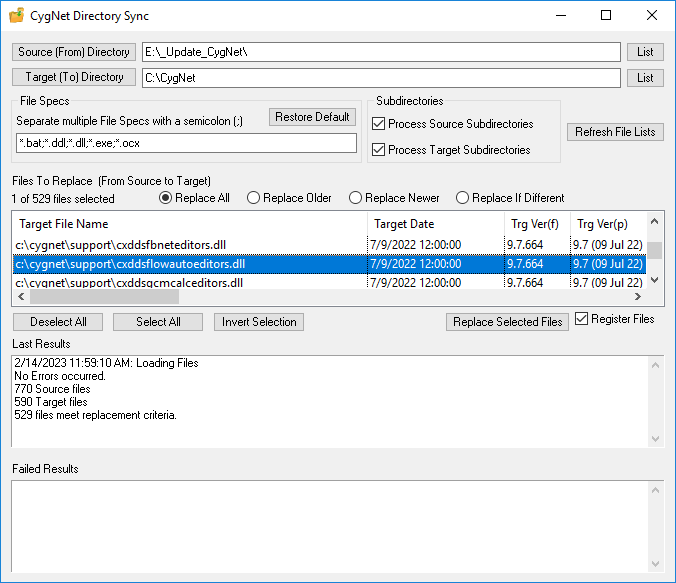Screen dimensions: 676x583
Task: Click Deselect All button
Action: pos(58,322)
